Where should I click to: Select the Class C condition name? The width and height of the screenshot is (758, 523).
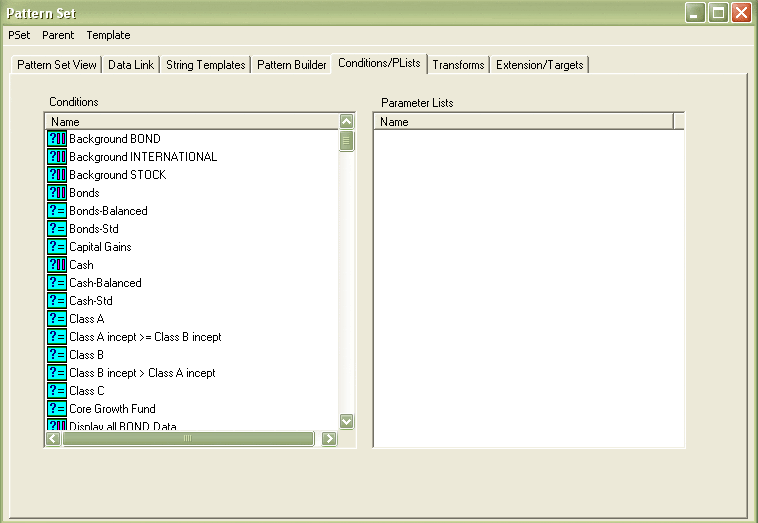(x=87, y=391)
